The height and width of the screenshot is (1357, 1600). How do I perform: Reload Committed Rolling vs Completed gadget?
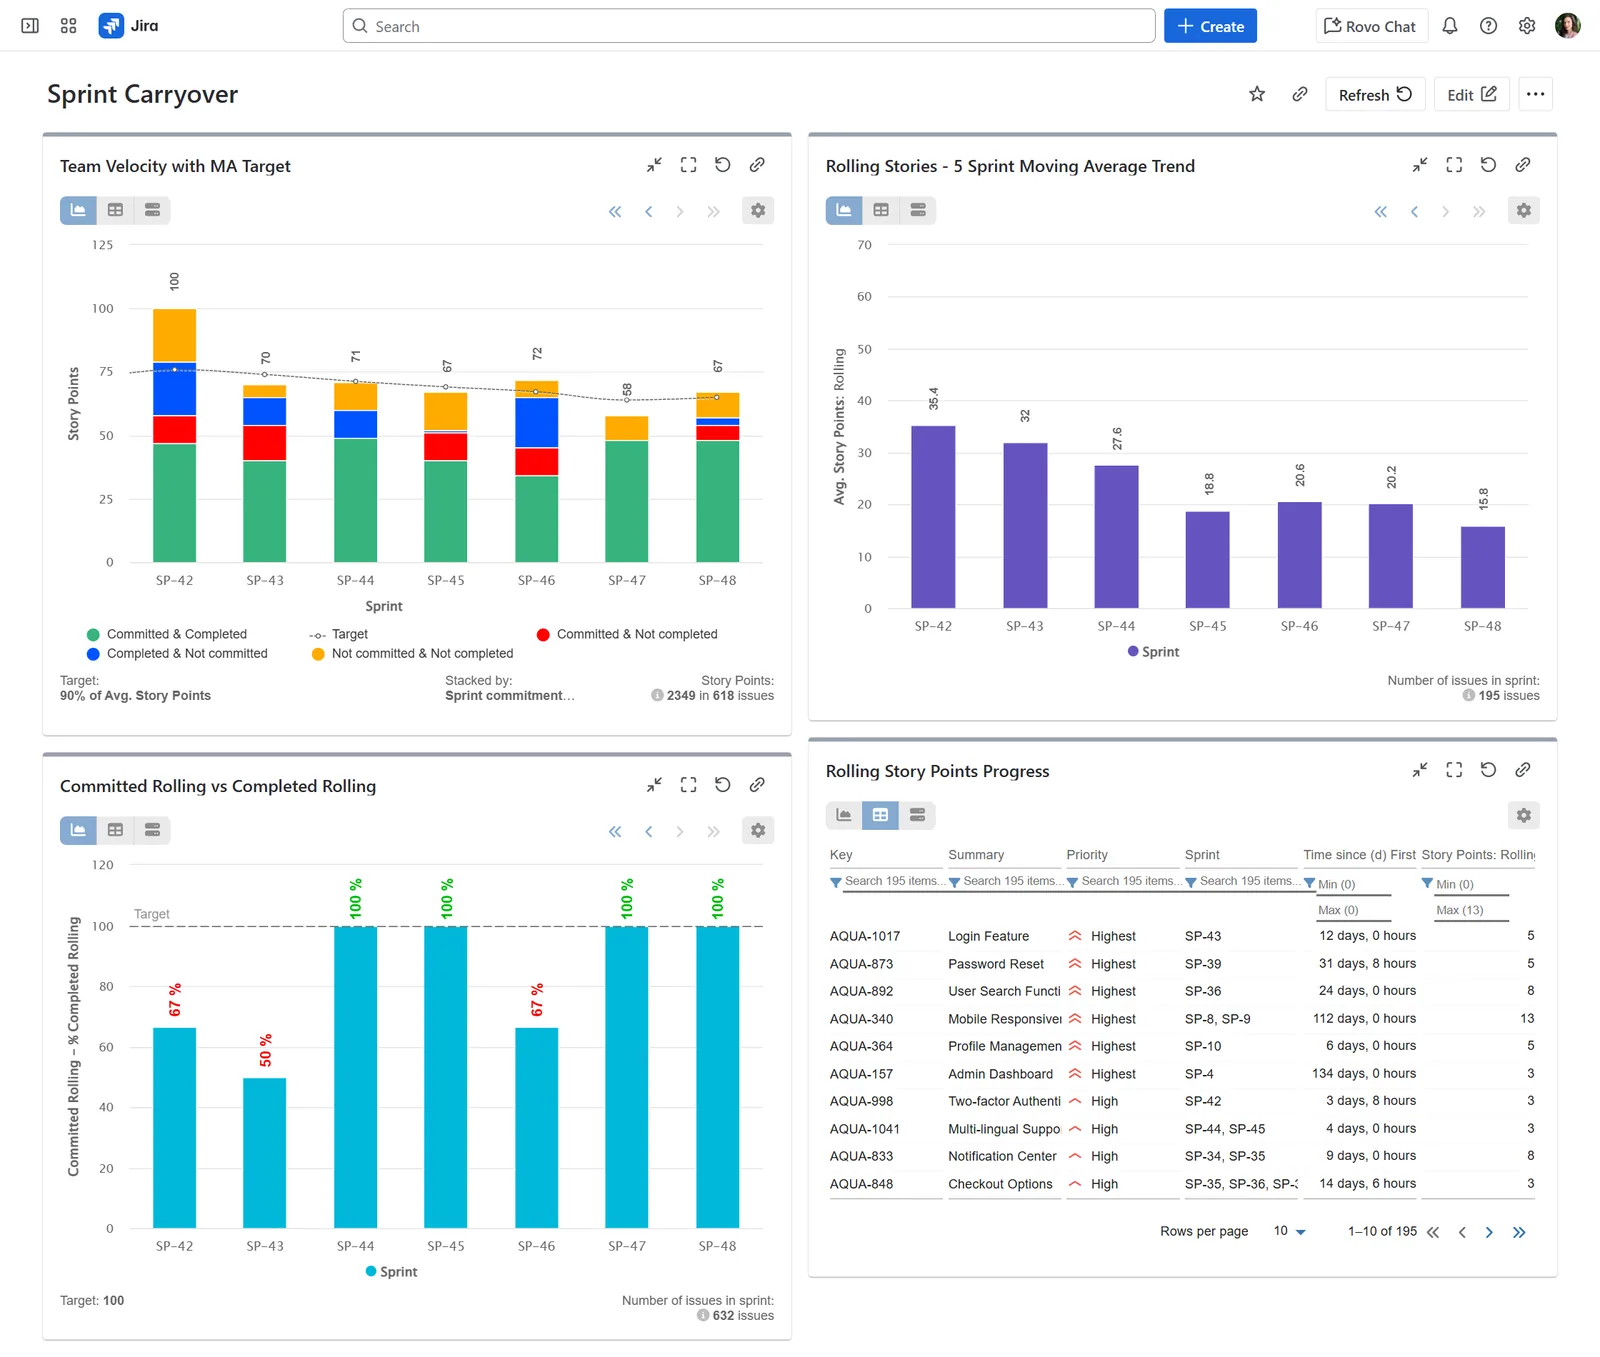pyautogui.click(x=723, y=785)
